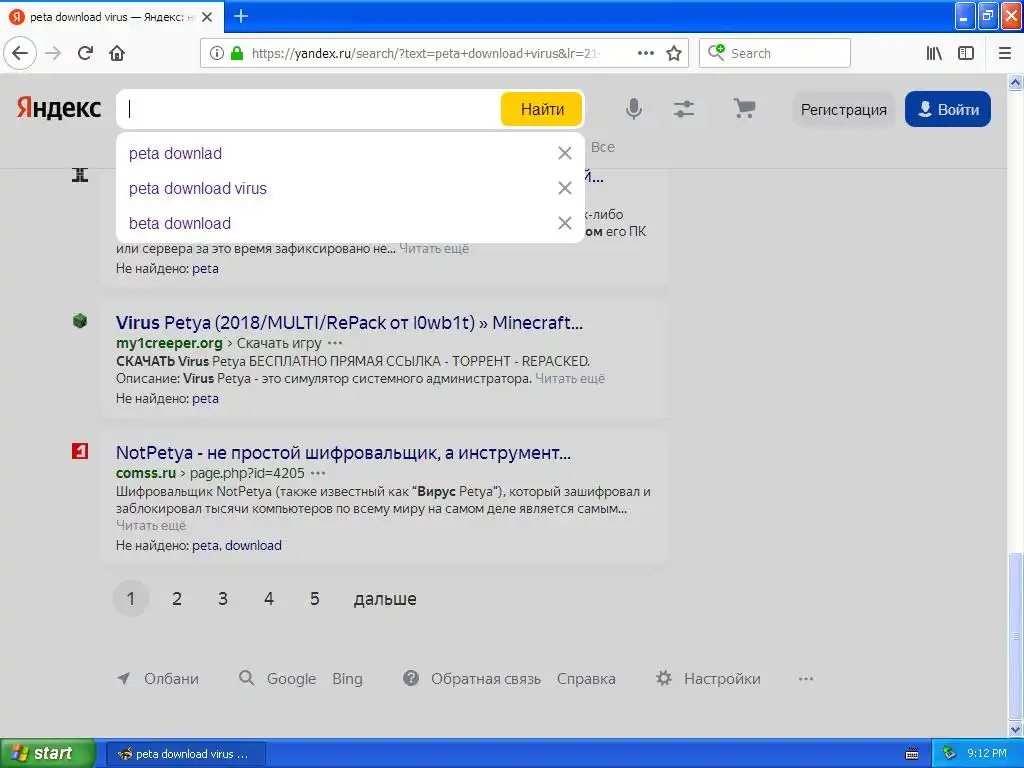The image size is (1024, 768).
Task: Go to results page 4
Action: point(268,598)
